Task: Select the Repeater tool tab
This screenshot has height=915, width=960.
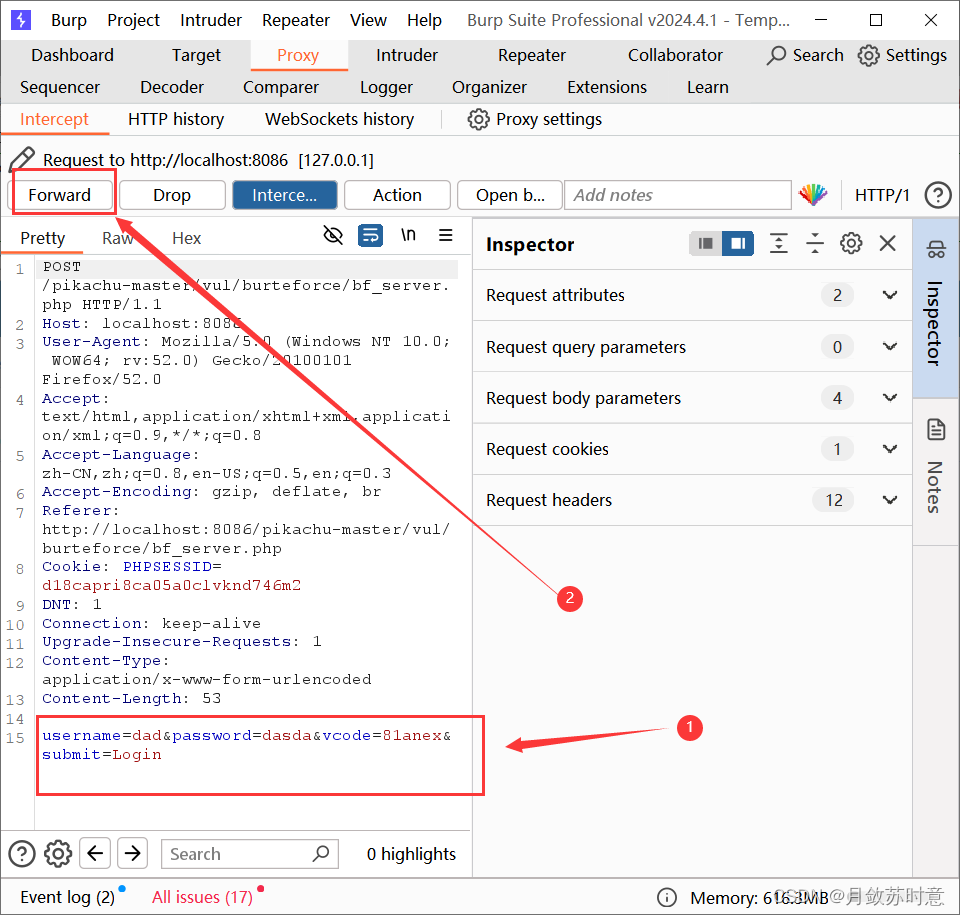Action: 531,55
